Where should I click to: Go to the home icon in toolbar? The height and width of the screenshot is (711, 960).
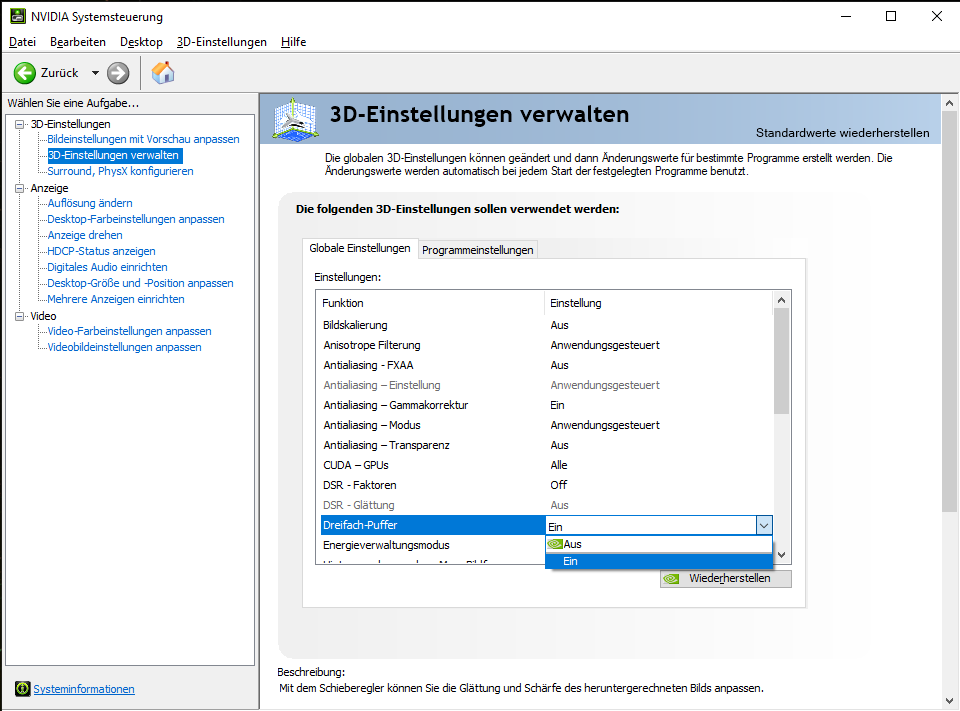tap(162, 73)
